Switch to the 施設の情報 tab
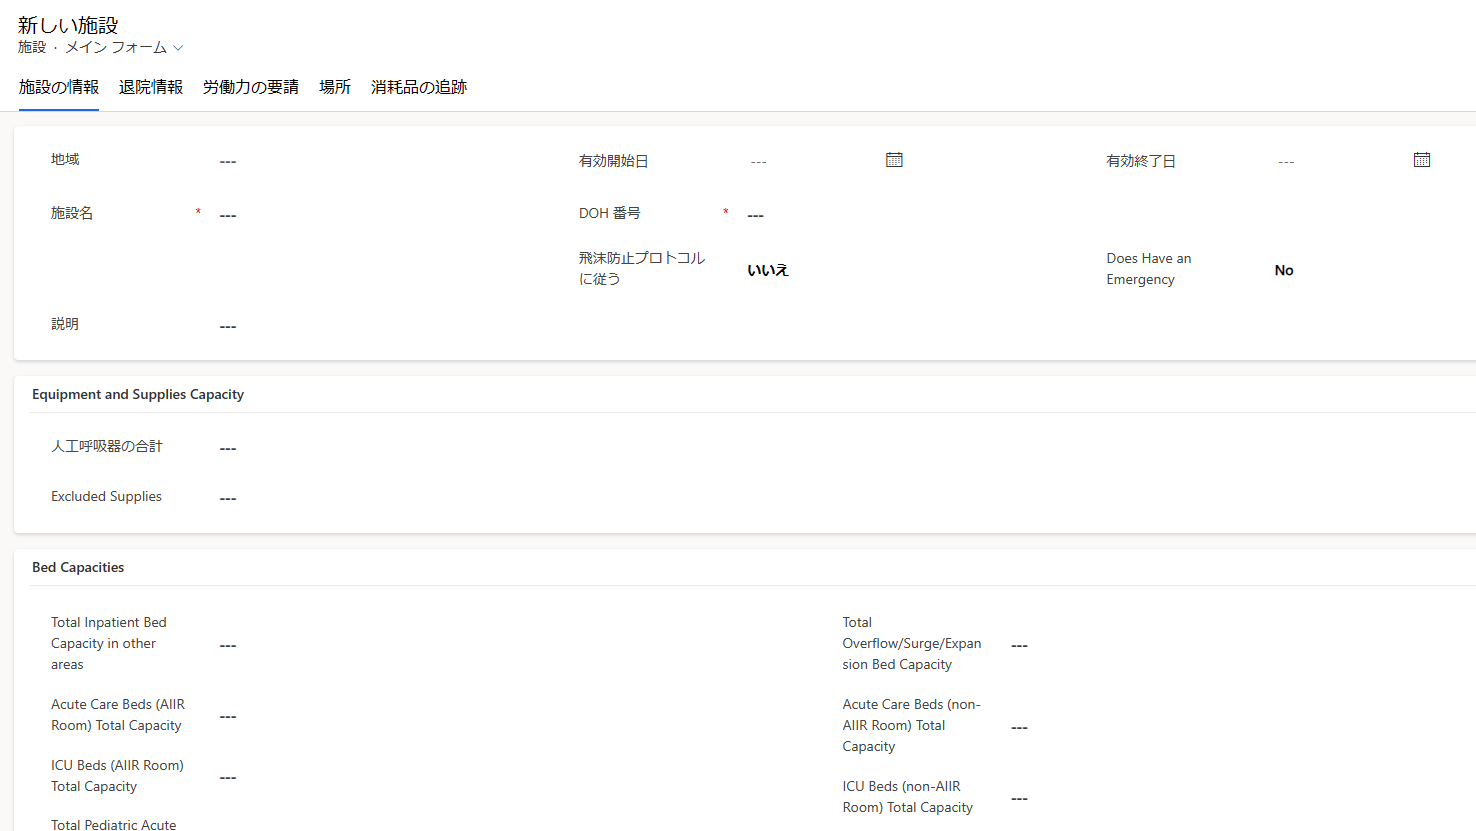1476x831 pixels. (59, 88)
